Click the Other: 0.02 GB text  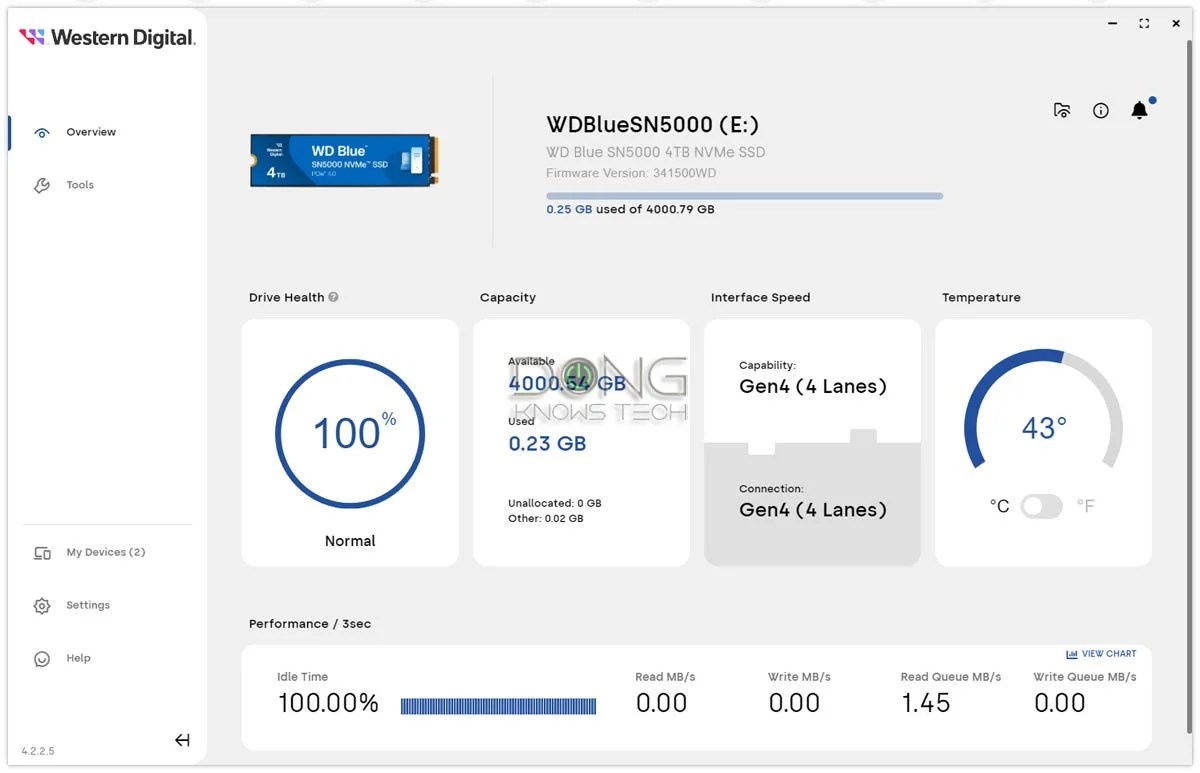pos(546,519)
